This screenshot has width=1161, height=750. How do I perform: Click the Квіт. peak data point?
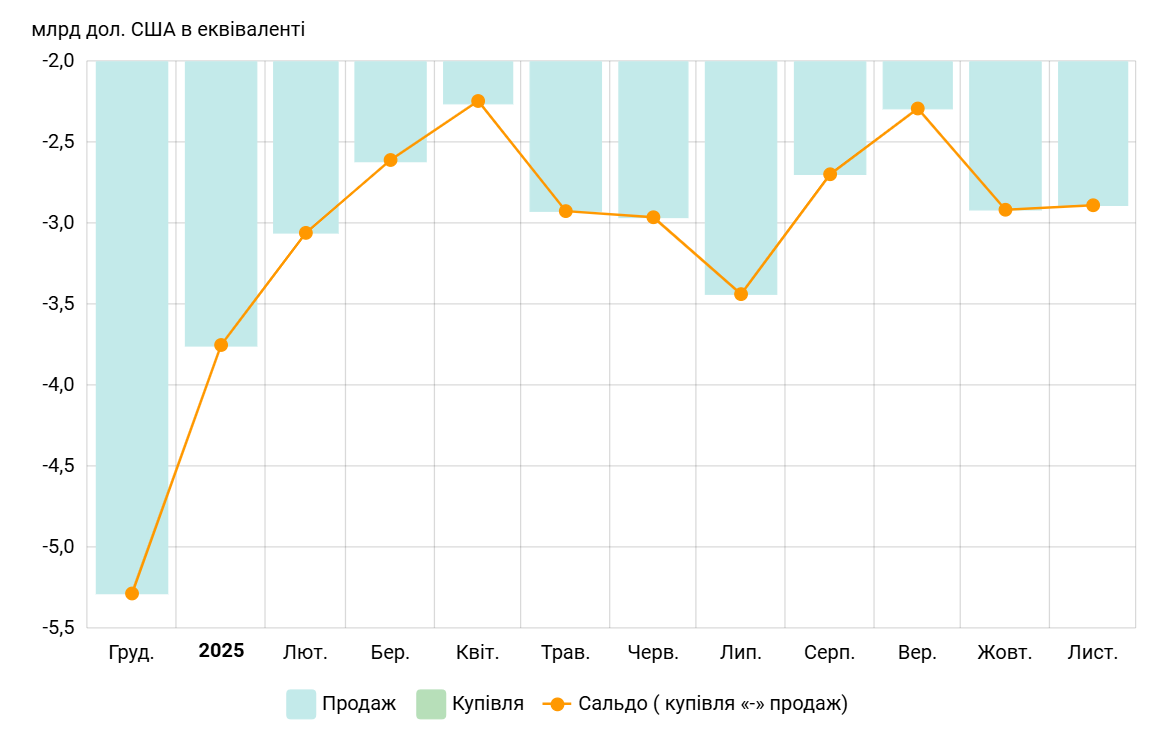point(478,101)
